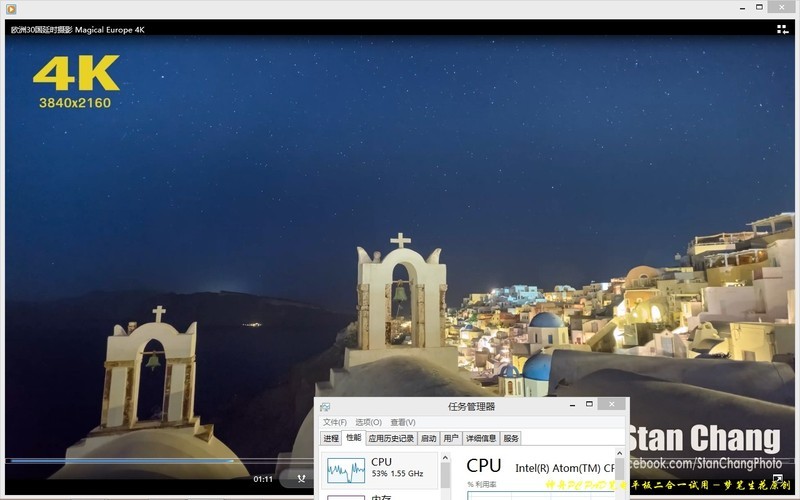The height and width of the screenshot is (500, 800).
Task: Select the CPU 53% 1.55 GHz item
Action: pyautogui.click(x=381, y=469)
